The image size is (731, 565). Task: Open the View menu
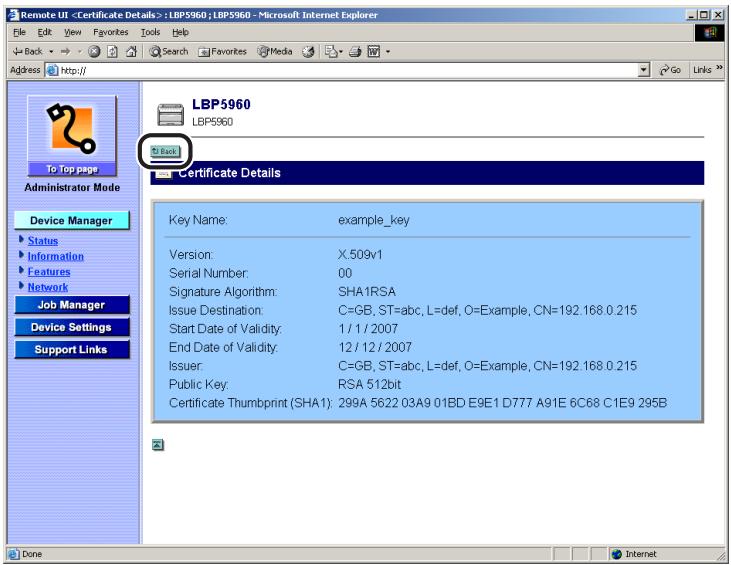click(72, 32)
